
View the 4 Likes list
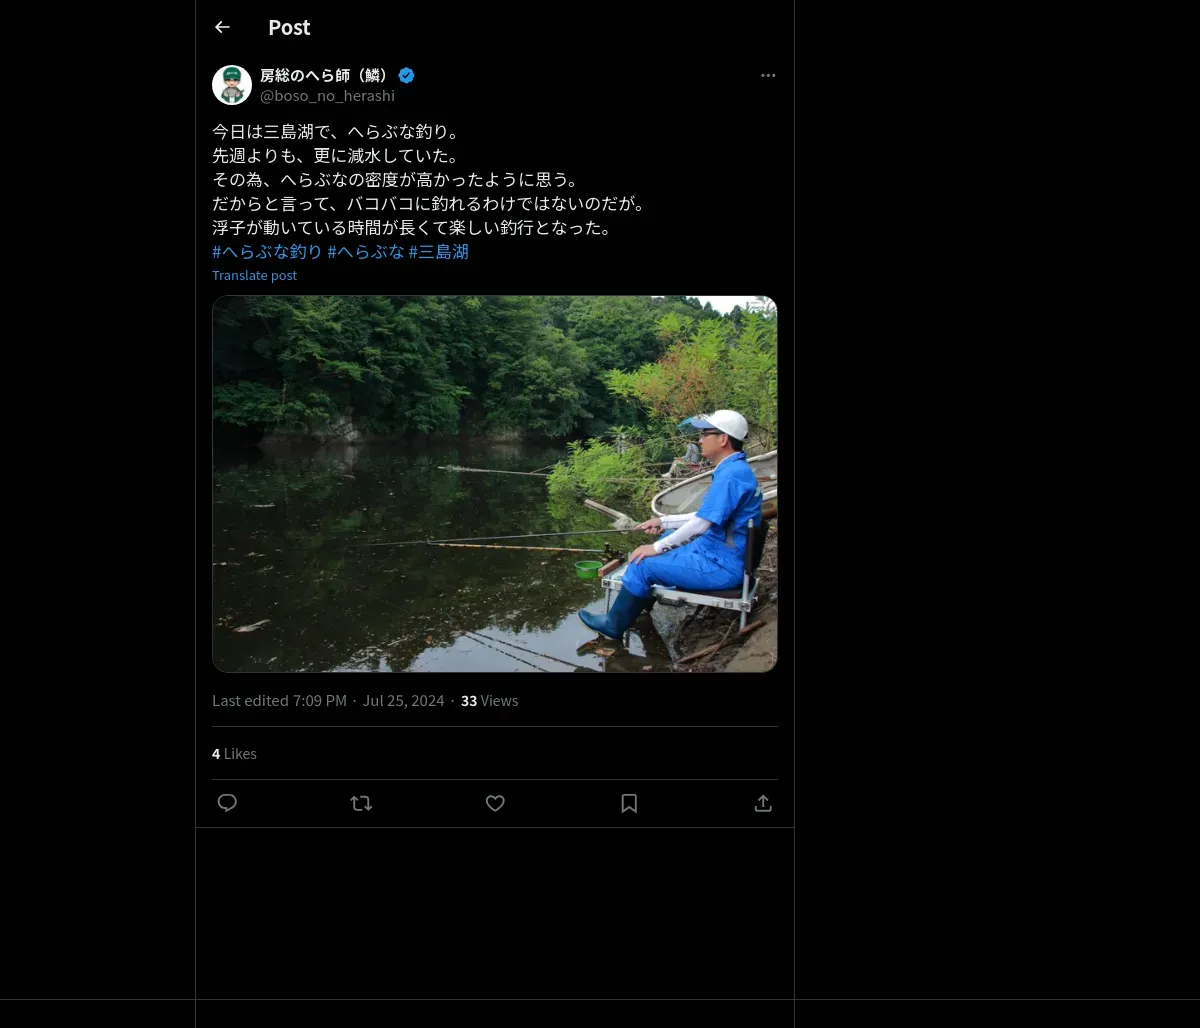pyautogui.click(x=234, y=754)
